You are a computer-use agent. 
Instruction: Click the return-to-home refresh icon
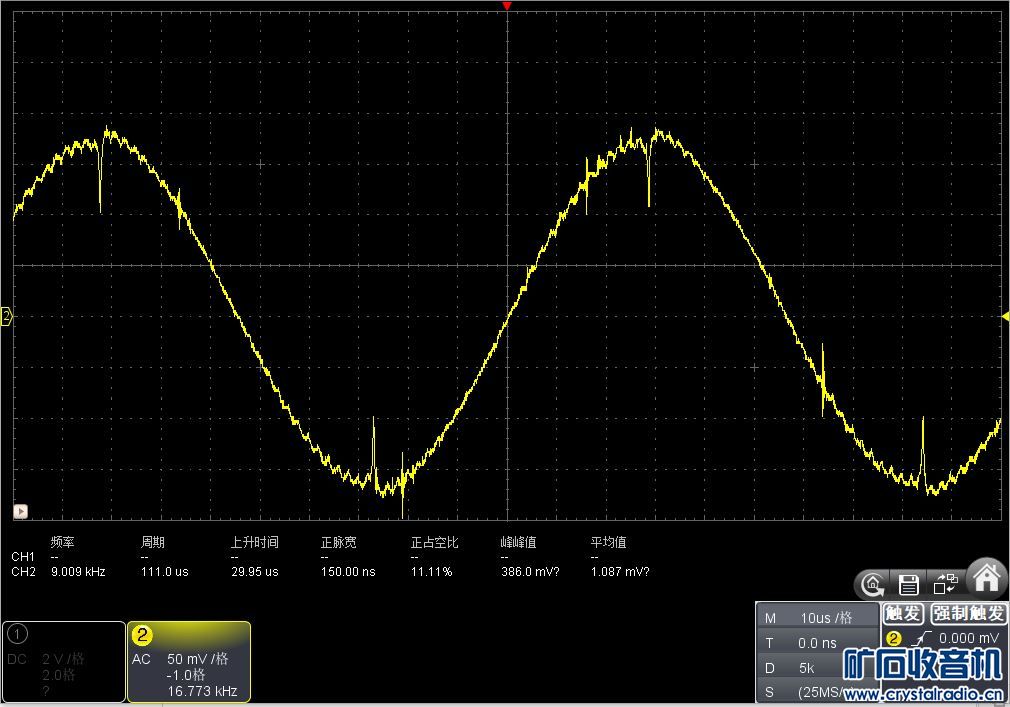(872, 585)
